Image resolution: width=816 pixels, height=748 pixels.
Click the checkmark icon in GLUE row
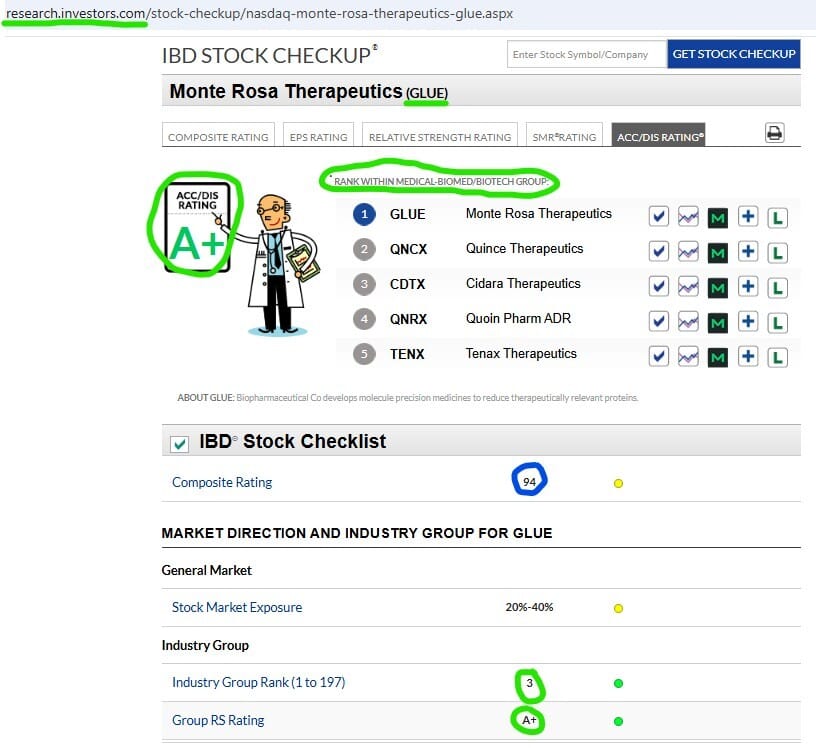pyautogui.click(x=658, y=217)
